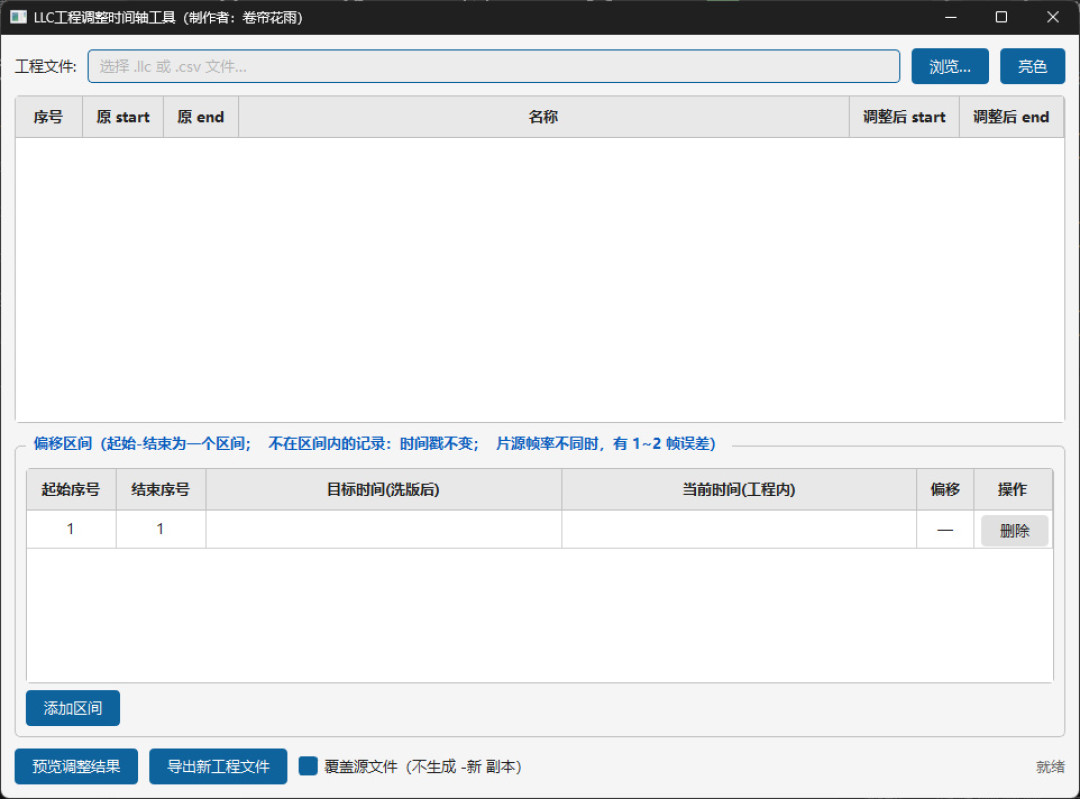Click the 结束序号 column header
Image resolution: width=1080 pixels, height=799 pixels.
(x=160, y=490)
